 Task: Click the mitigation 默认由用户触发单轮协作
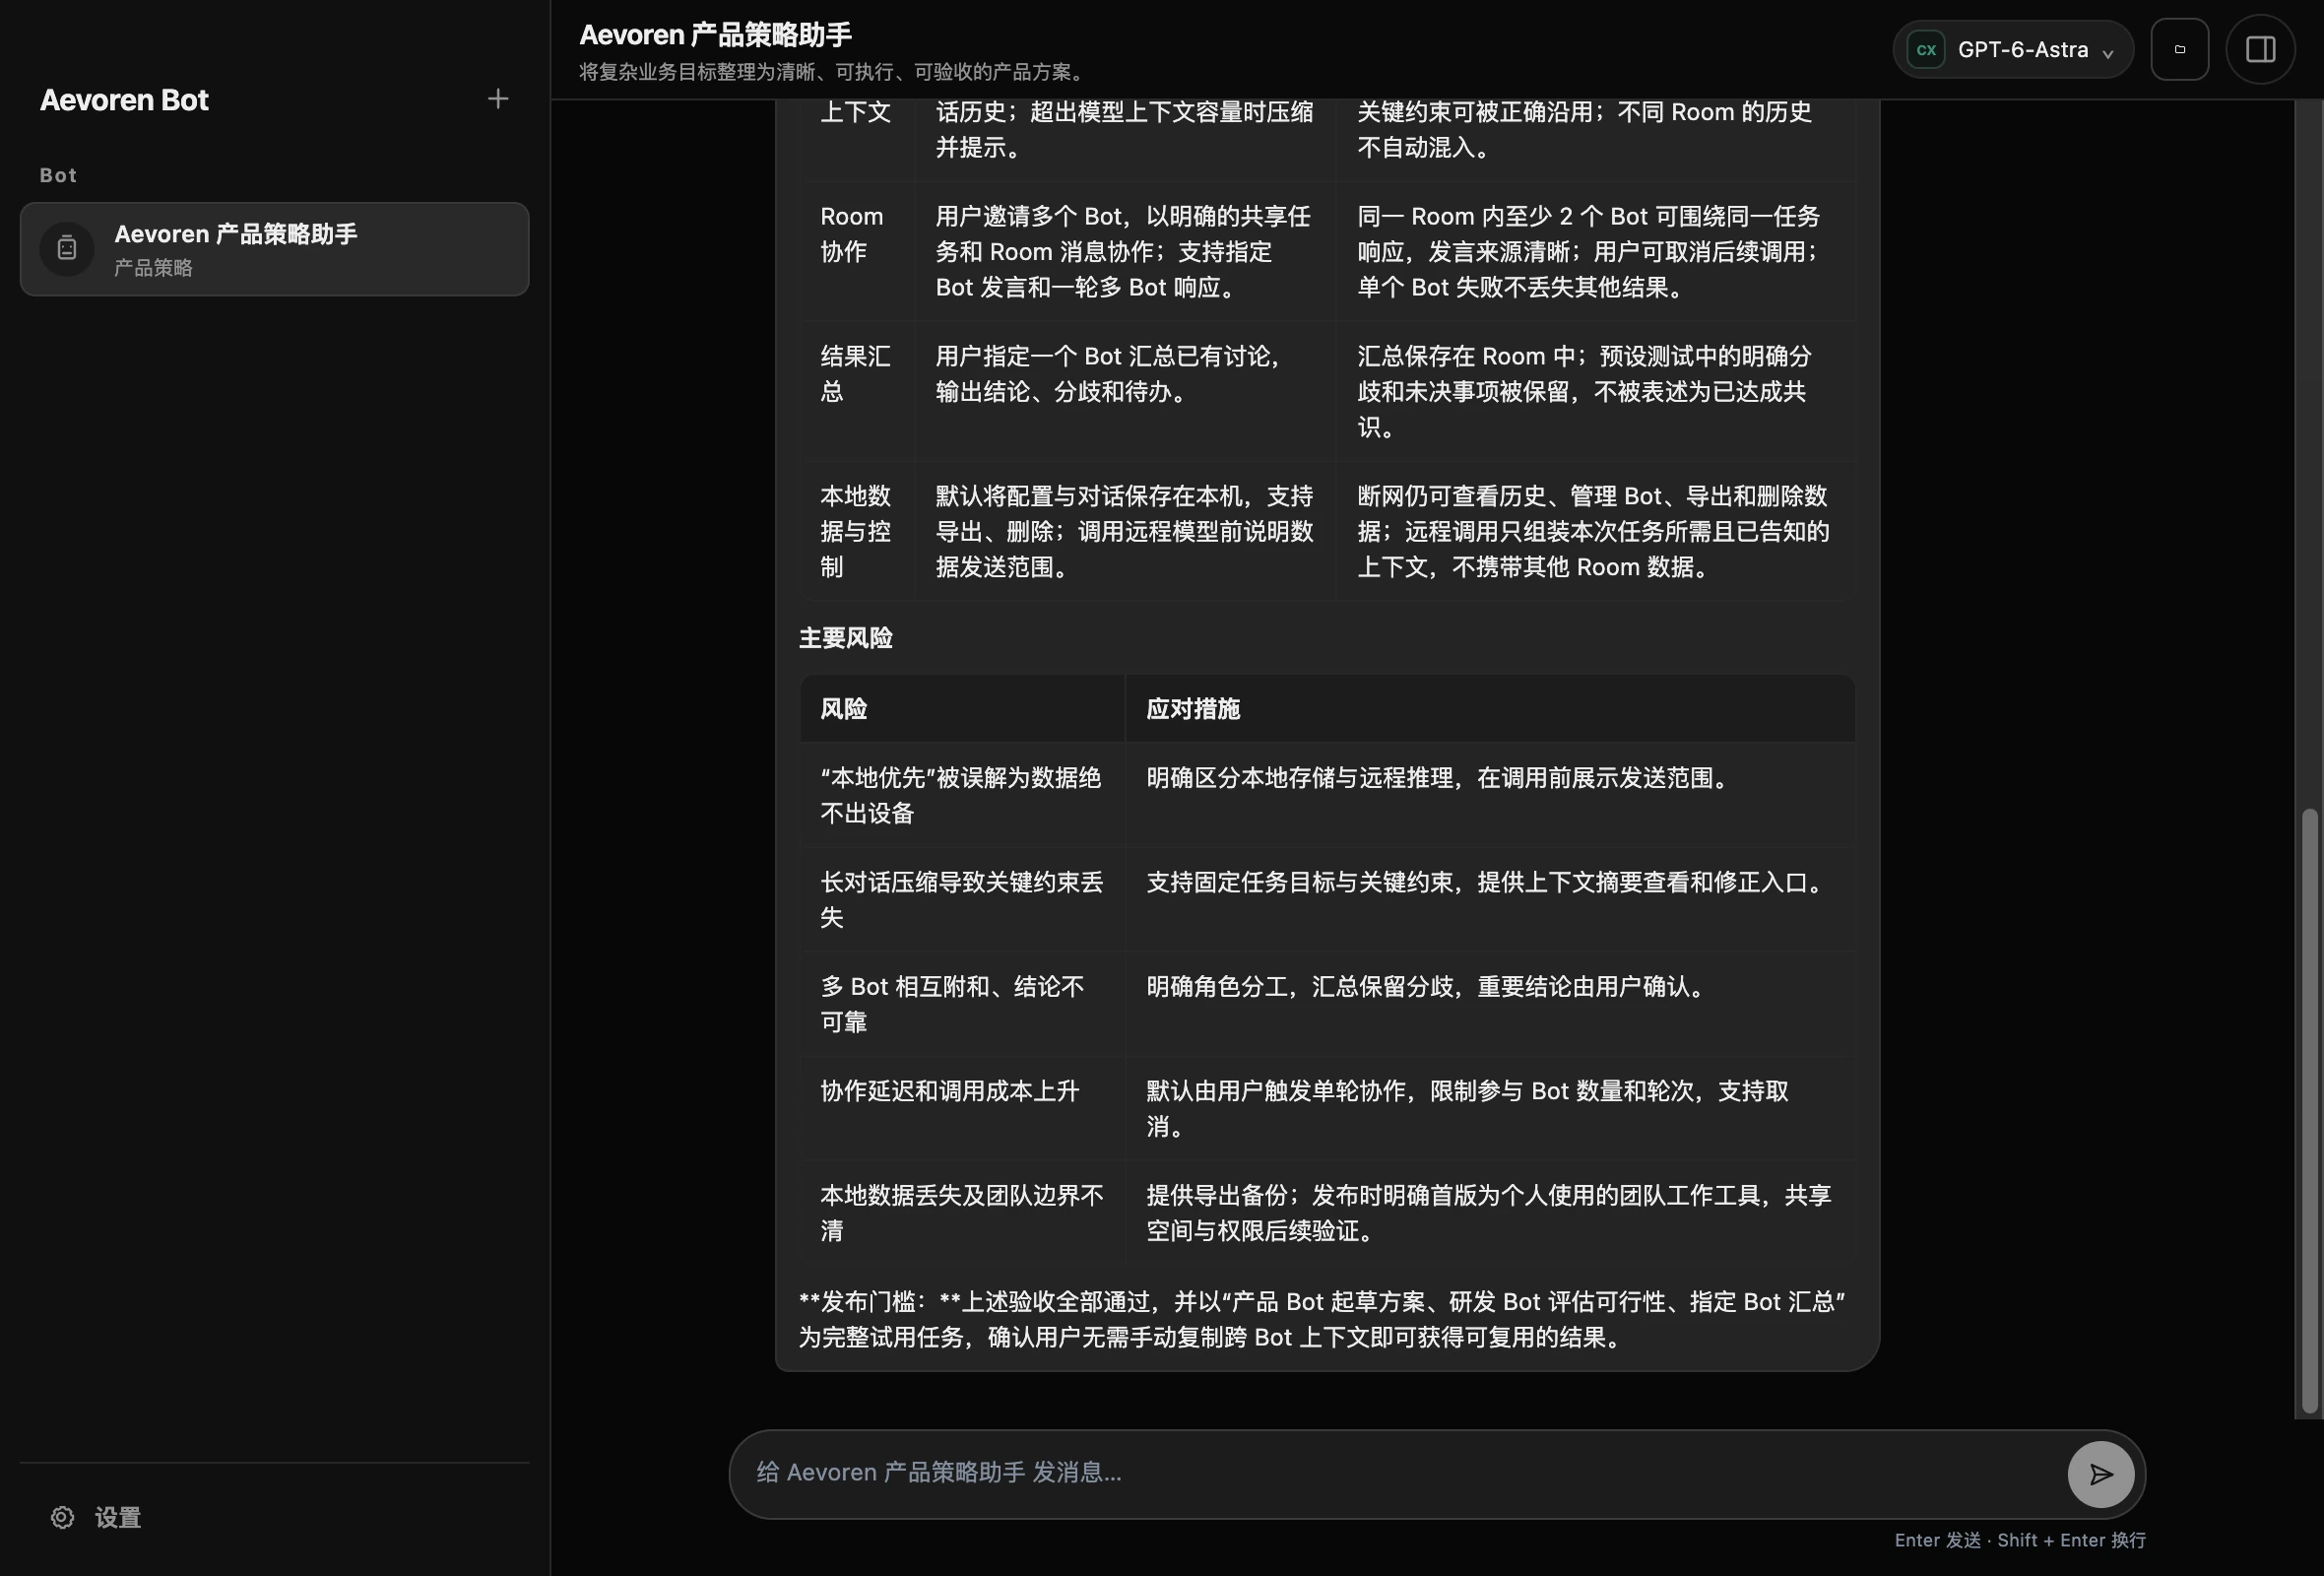point(1490,1108)
